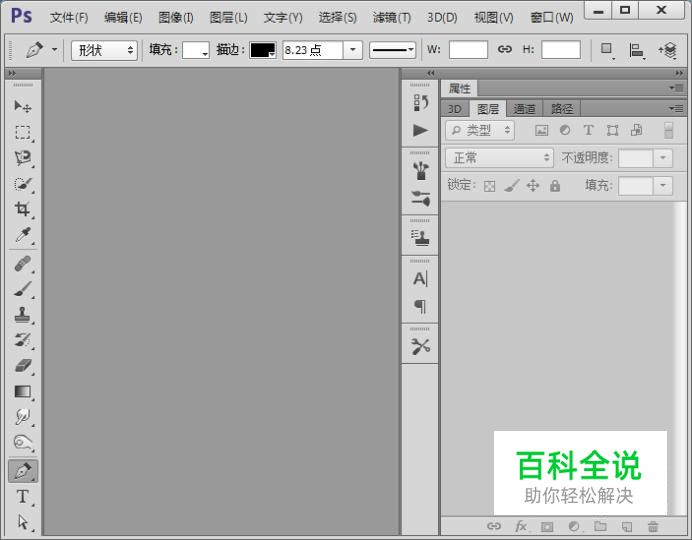The width and height of the screenshot is (692, 540).
Task: Open the Brush Presets panel icon
Action: click(x=420, y=198)
